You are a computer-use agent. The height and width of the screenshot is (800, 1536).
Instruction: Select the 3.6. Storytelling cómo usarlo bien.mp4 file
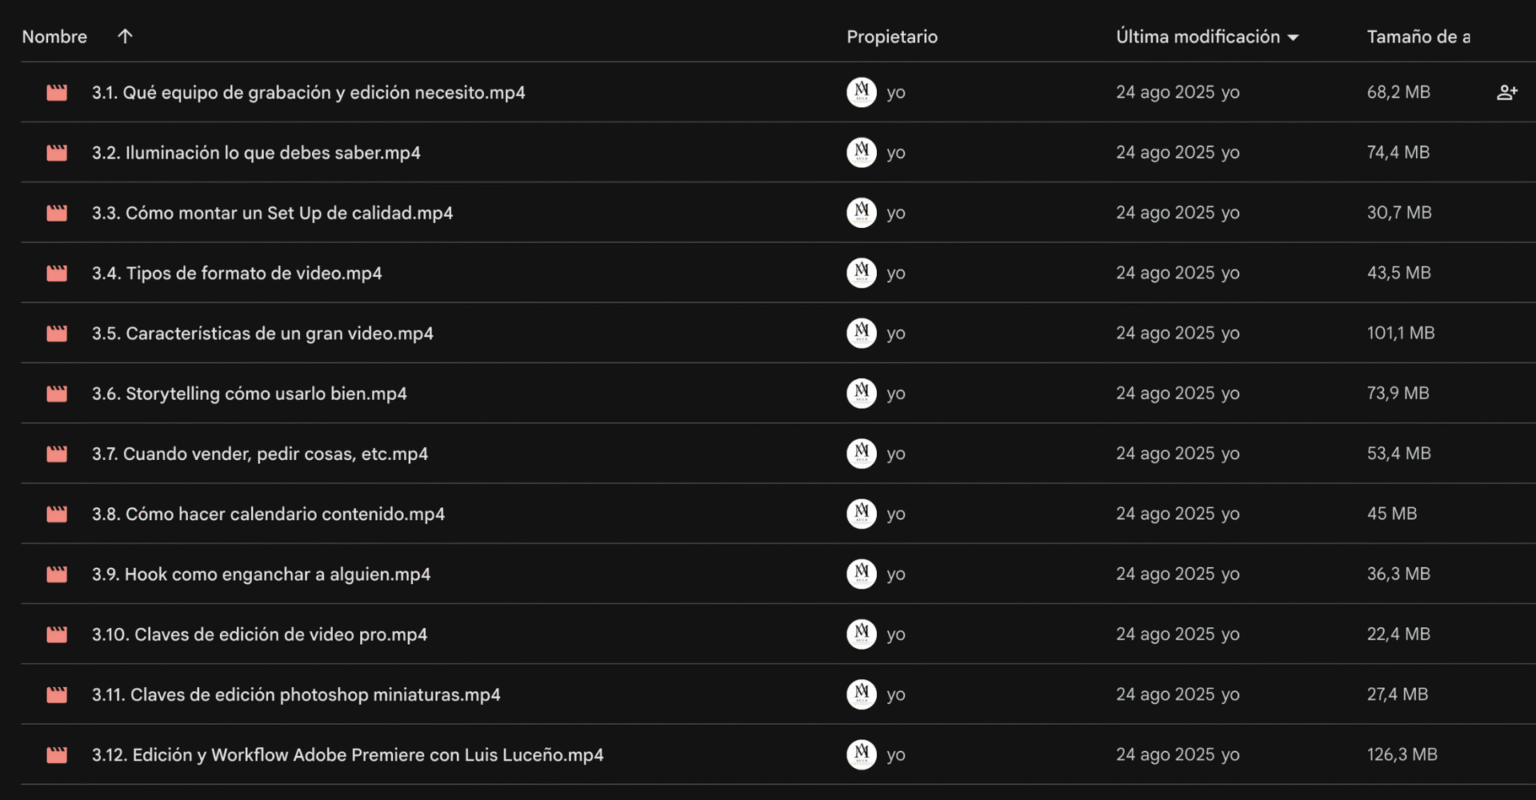click(249, 394)
